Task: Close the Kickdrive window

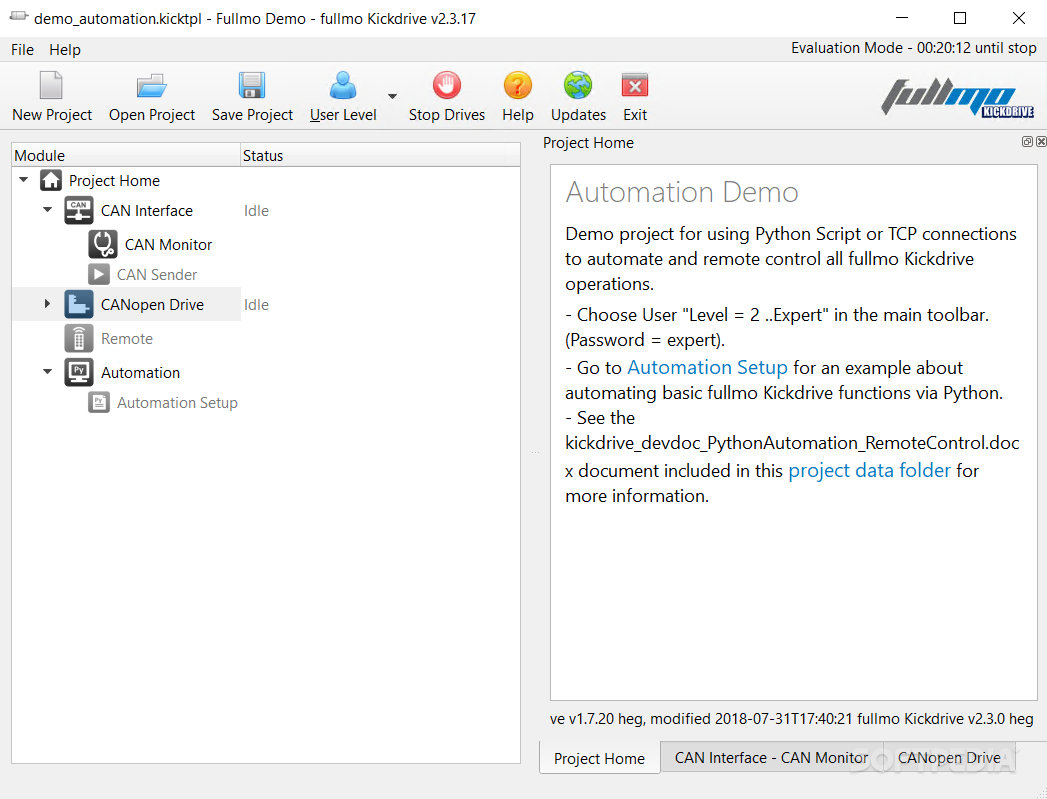Action: click(x=1018, y=18)
